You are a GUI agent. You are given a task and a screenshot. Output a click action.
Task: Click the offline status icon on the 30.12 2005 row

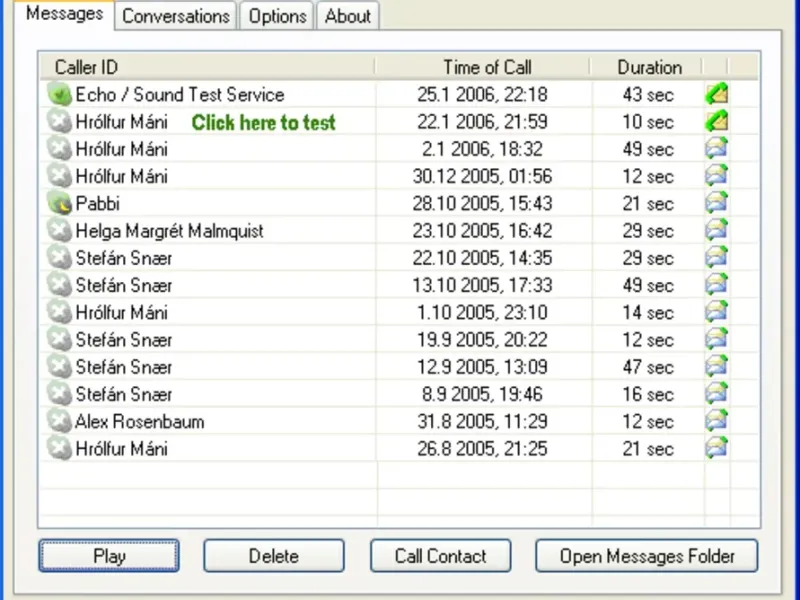click(x=59, y=176)
